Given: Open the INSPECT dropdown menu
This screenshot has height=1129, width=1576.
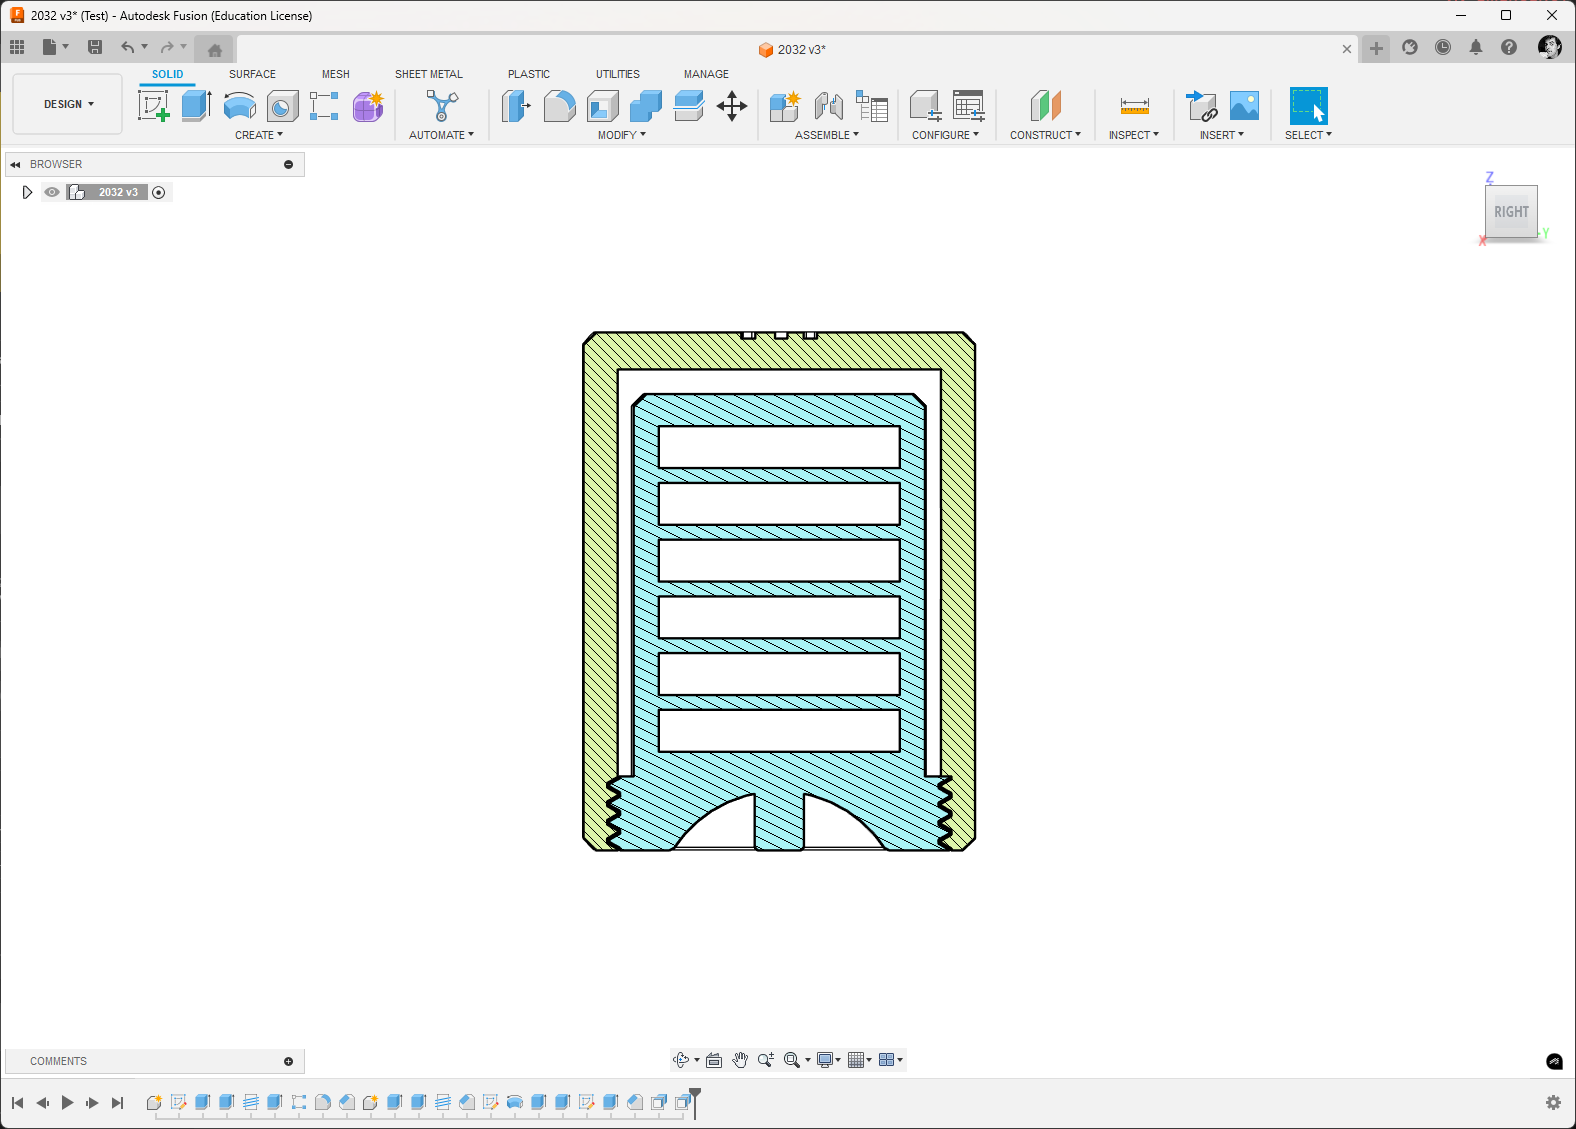Looking at the screenshot, I should pyautogui.click(x=1134, y=135).
